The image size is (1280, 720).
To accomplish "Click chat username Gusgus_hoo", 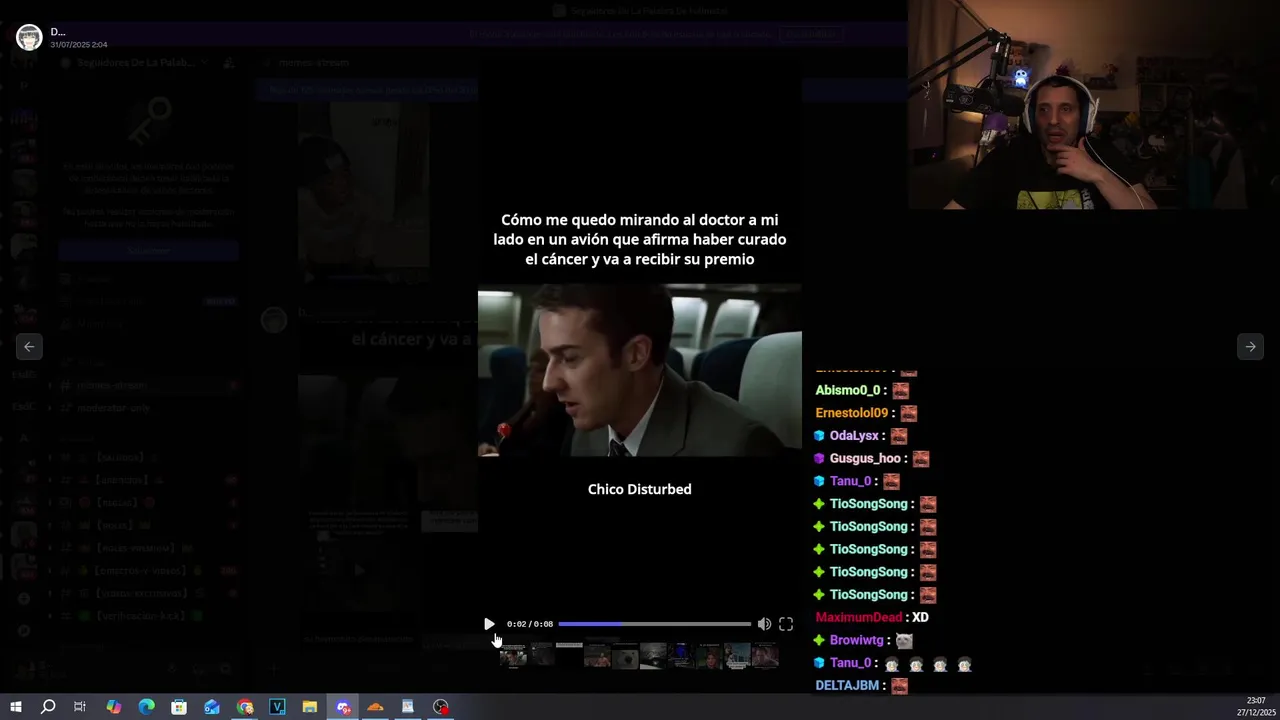I will pyautogui.click(x=866, y=458).
